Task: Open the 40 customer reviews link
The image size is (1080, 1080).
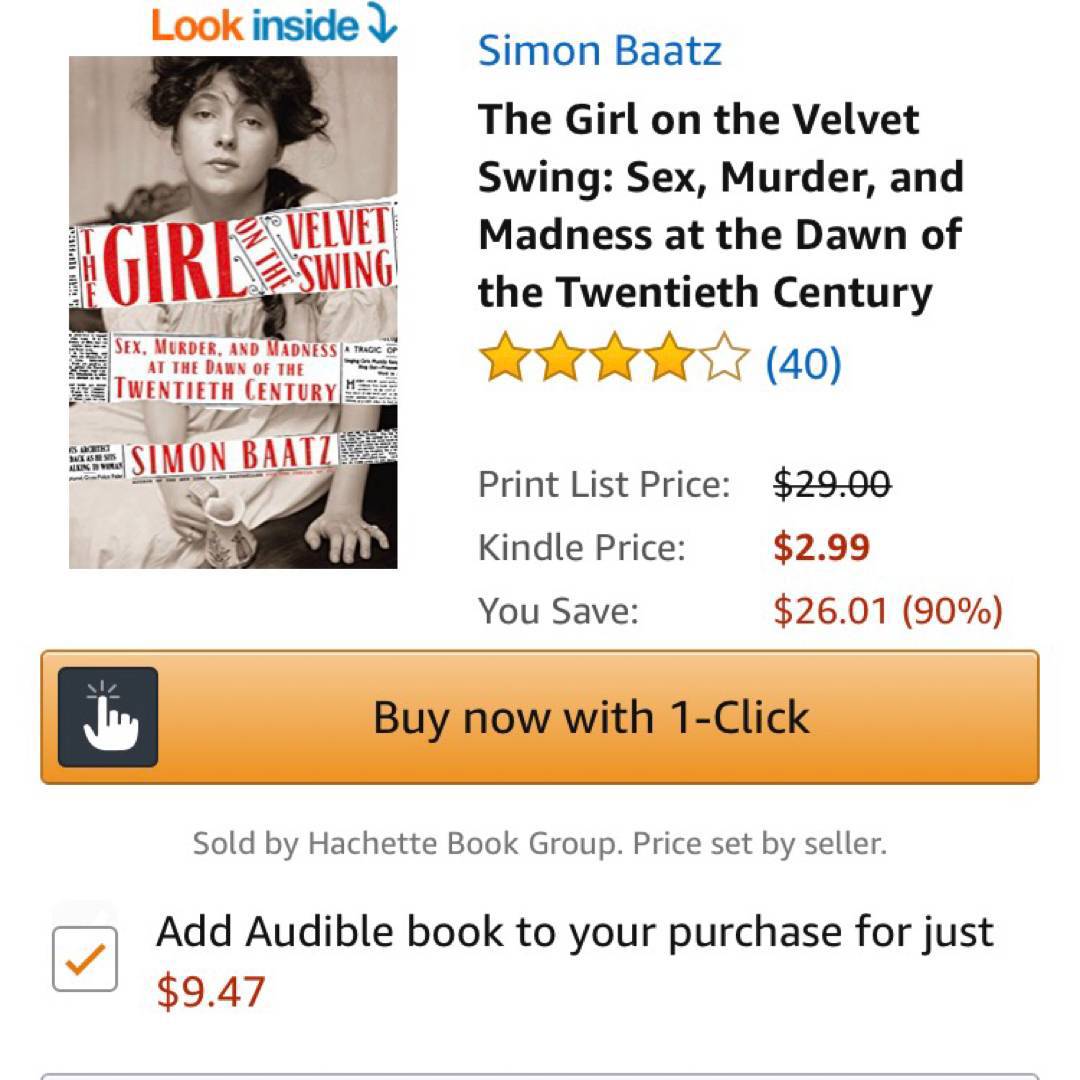Action: pos(803,363)
